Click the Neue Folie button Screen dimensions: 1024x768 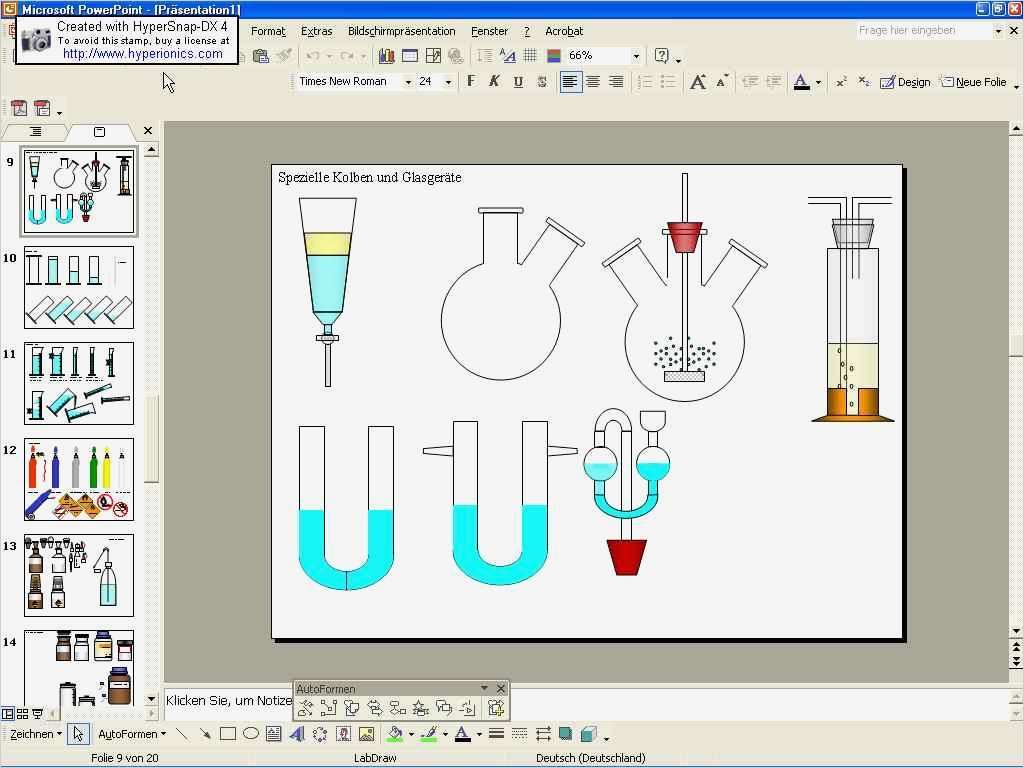tap(972, 82)
